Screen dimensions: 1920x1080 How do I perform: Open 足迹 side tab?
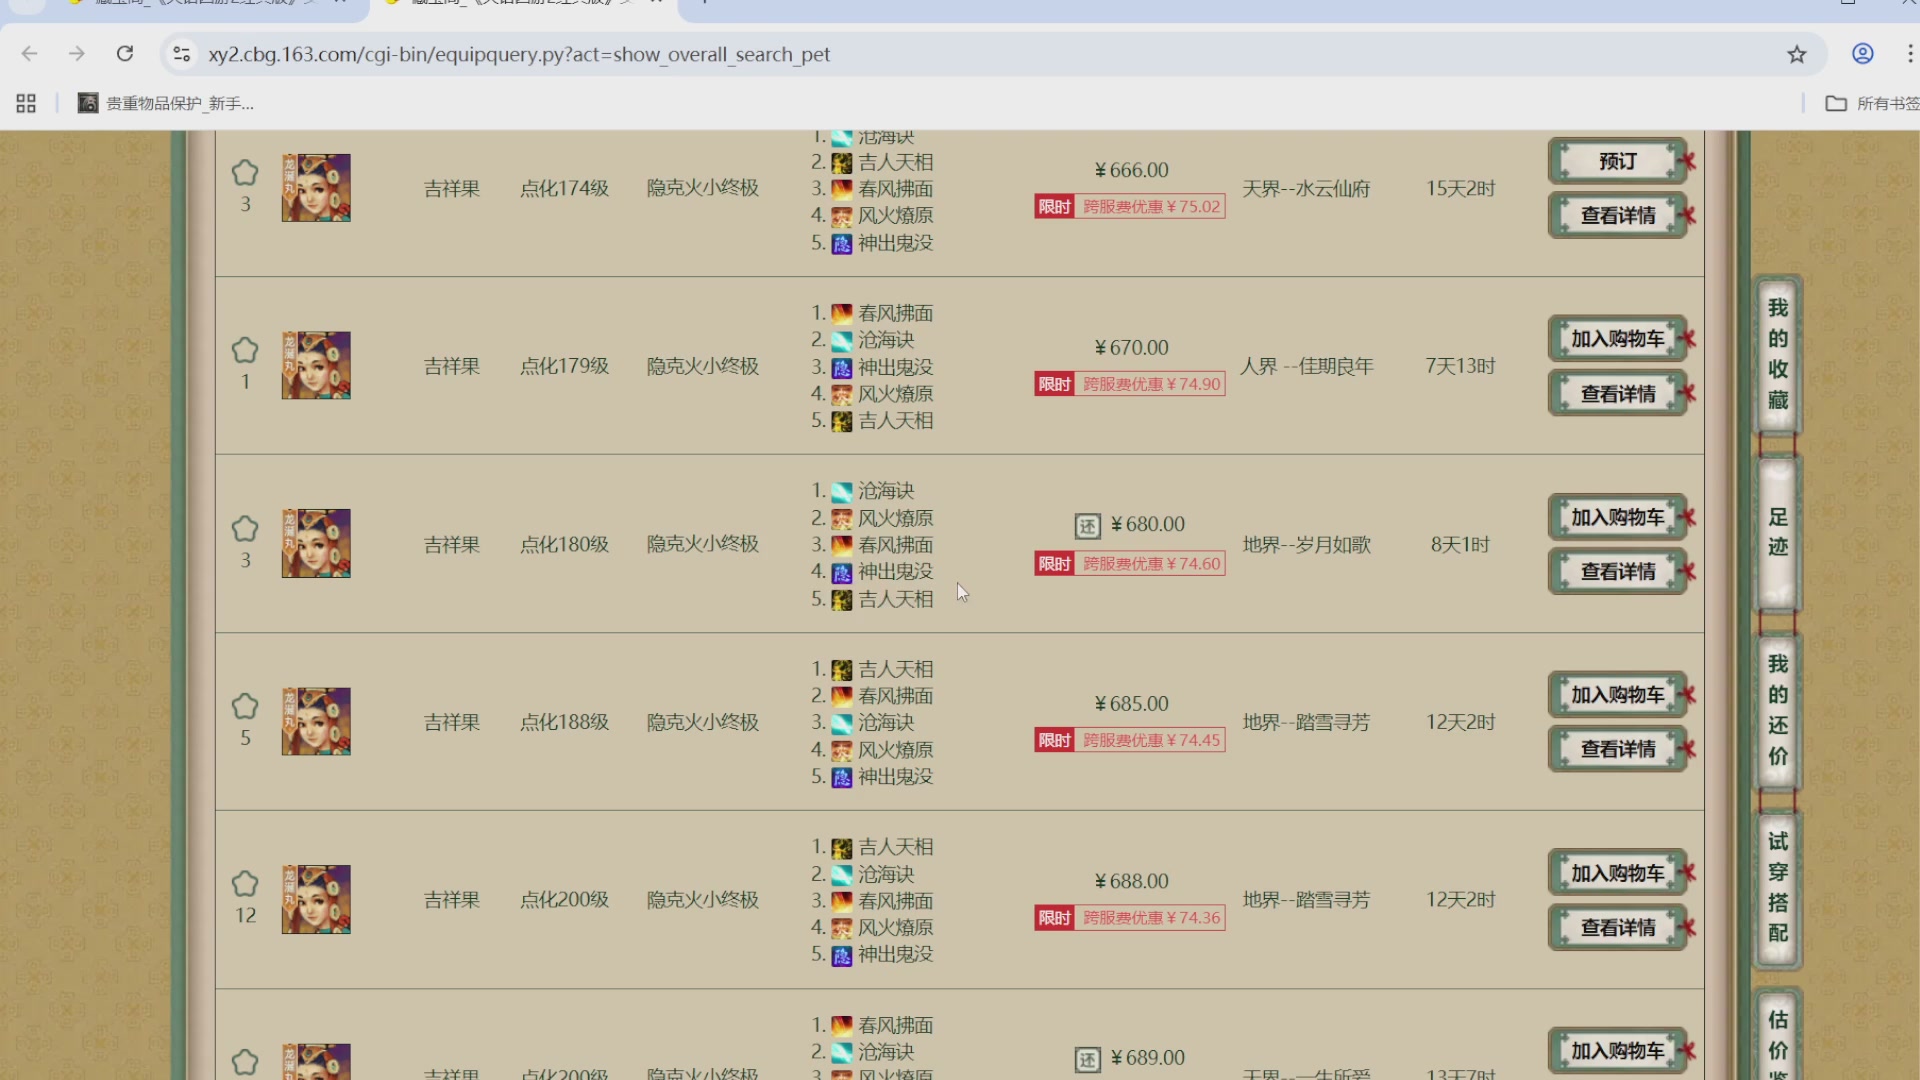pos(1777,532)
